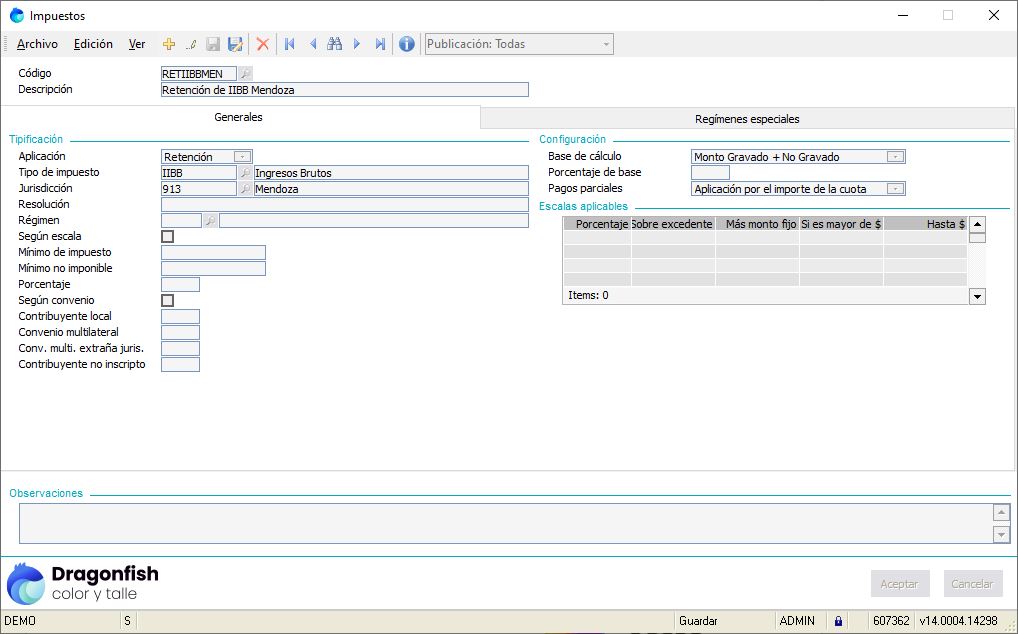Click the red X Delete icon
1018x634 pixels.
point(263,44)
